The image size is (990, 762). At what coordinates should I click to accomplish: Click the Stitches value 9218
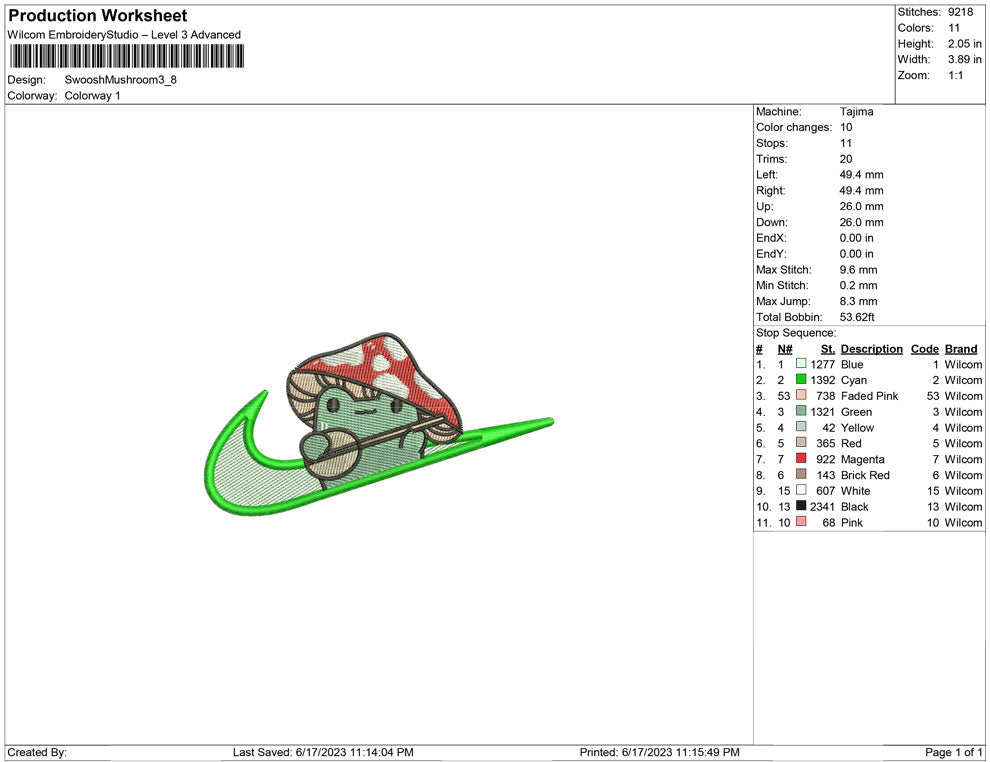(x=960, y=12)
